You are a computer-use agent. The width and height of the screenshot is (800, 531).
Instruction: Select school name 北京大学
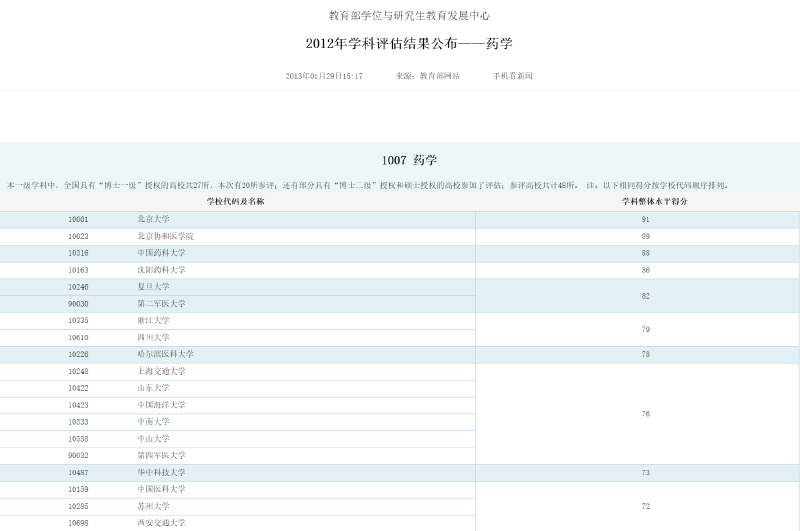153,219
